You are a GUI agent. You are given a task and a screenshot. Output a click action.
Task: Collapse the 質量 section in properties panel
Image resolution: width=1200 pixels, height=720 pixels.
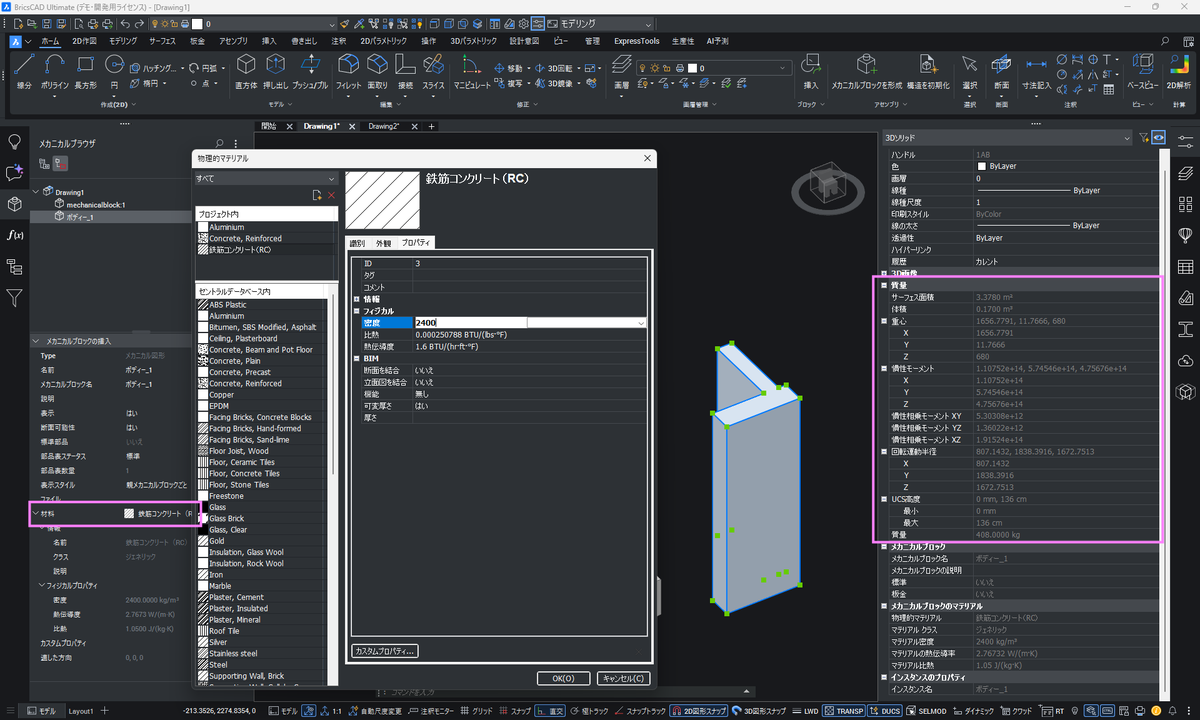[x=884, y=285]
